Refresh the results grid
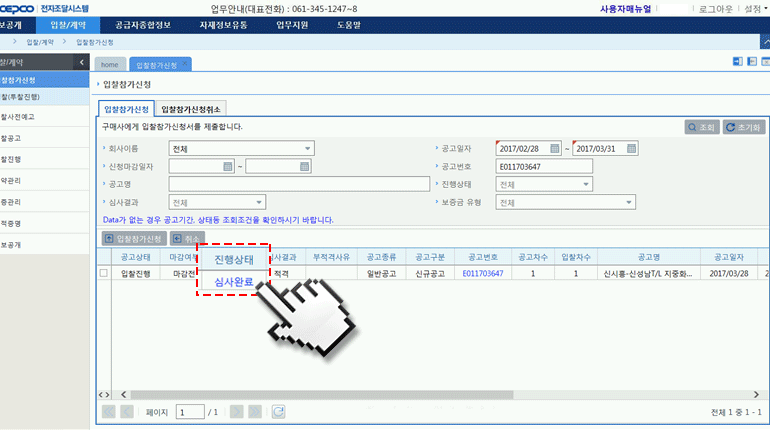This screenshot has height=430, width=770. tap(278, 412)
